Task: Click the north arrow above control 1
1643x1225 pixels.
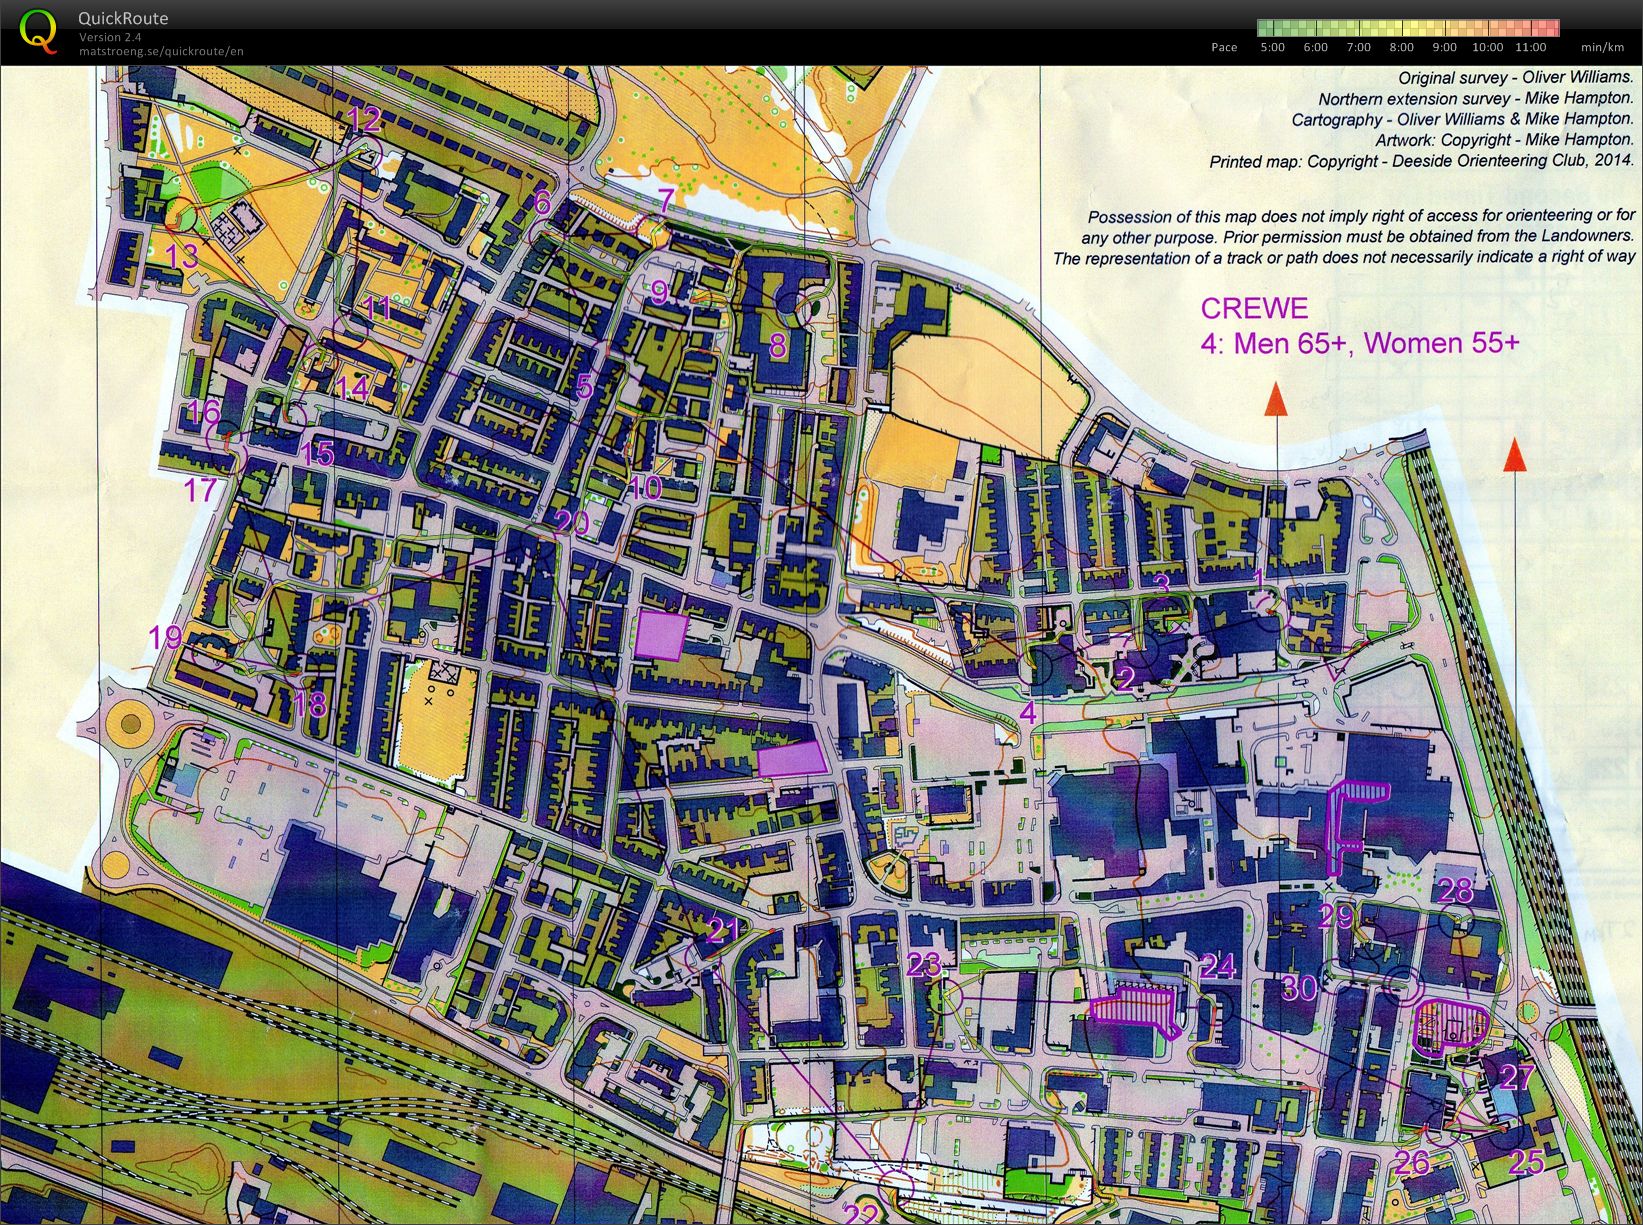Action: tap(1275, 398)
